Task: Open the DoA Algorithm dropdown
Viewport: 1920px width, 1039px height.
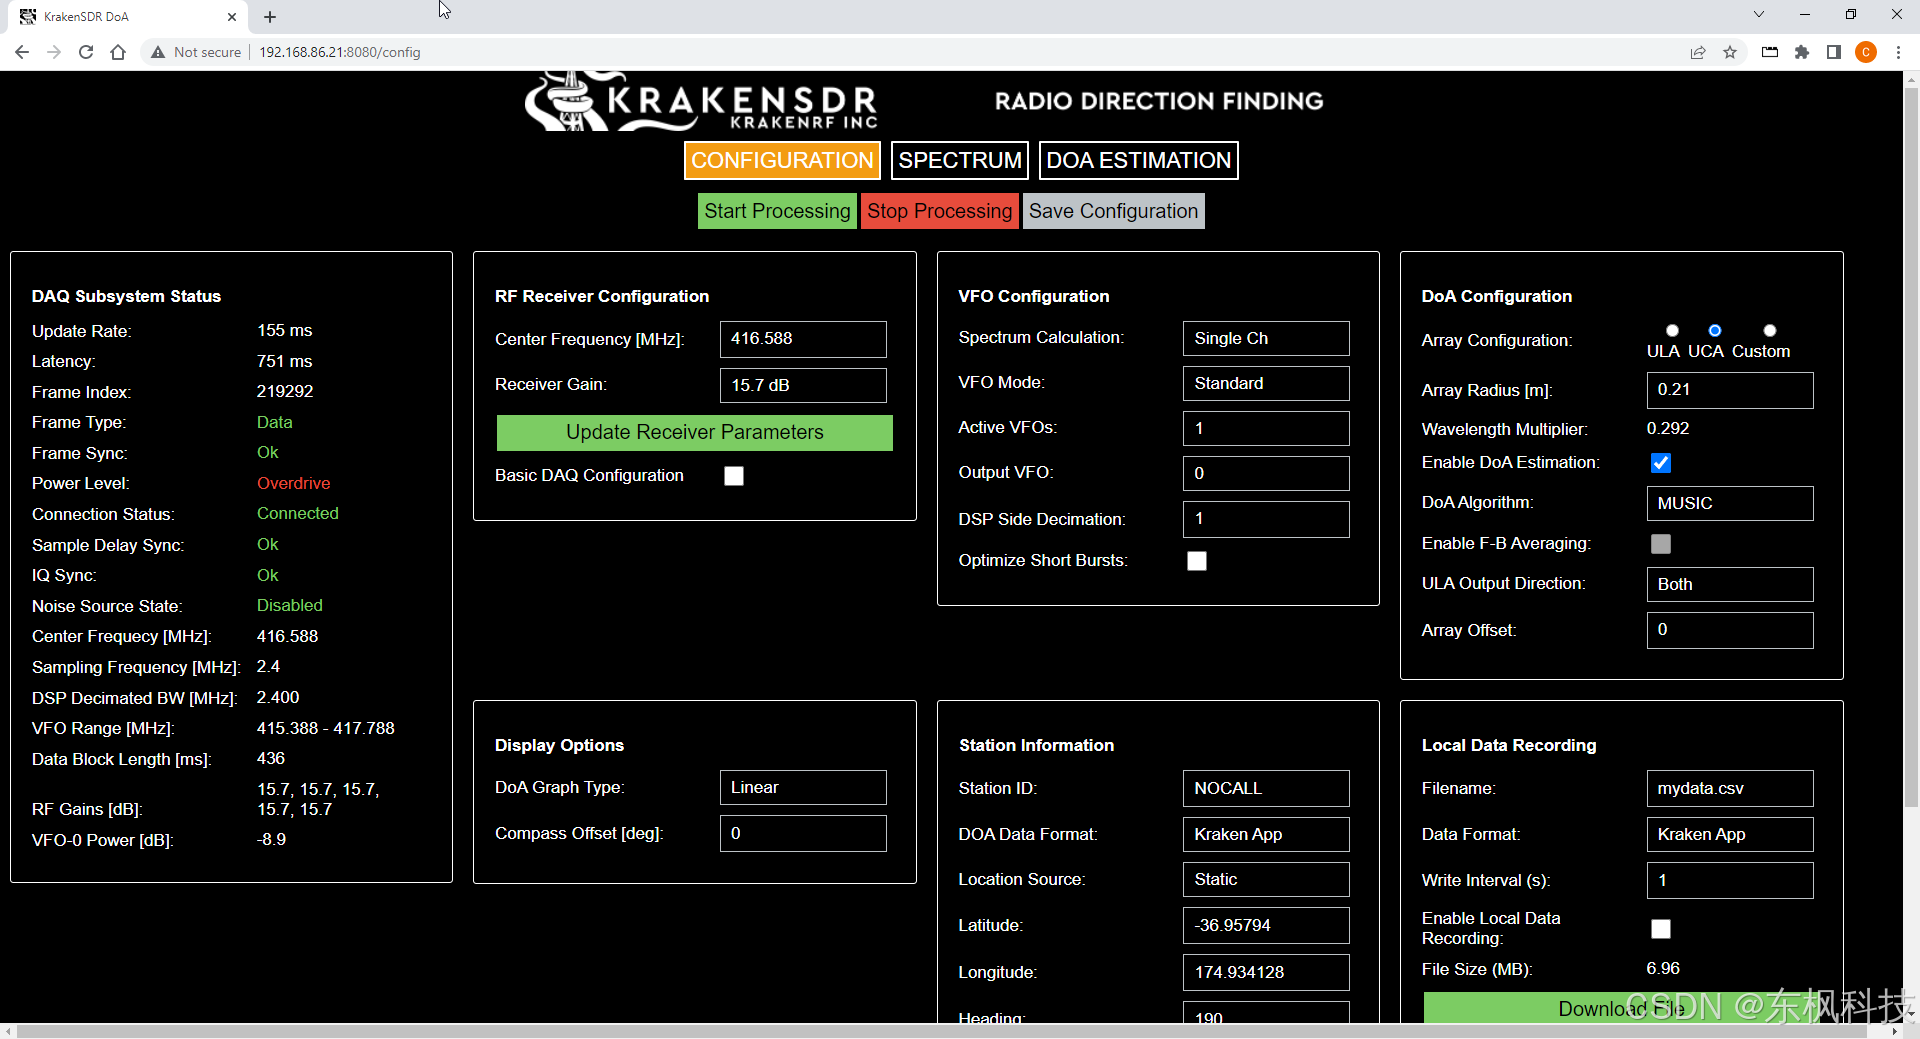Action: pos(1730,503)
